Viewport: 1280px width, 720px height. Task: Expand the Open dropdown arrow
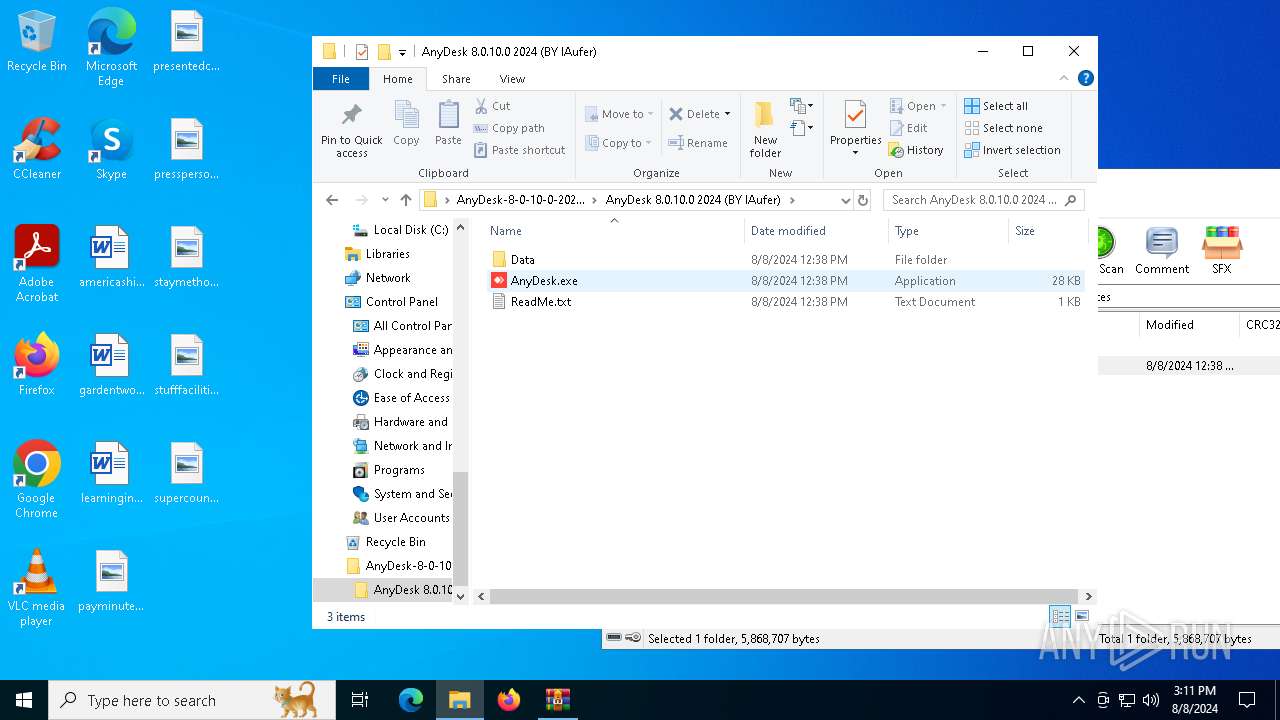pyautogui.click(x=943, y=106)
